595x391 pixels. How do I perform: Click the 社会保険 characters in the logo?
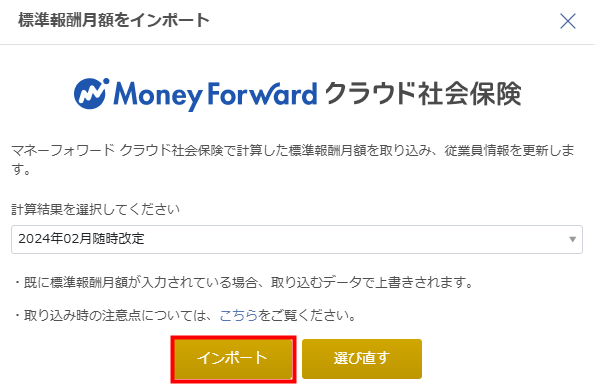(x=470, y=93)
